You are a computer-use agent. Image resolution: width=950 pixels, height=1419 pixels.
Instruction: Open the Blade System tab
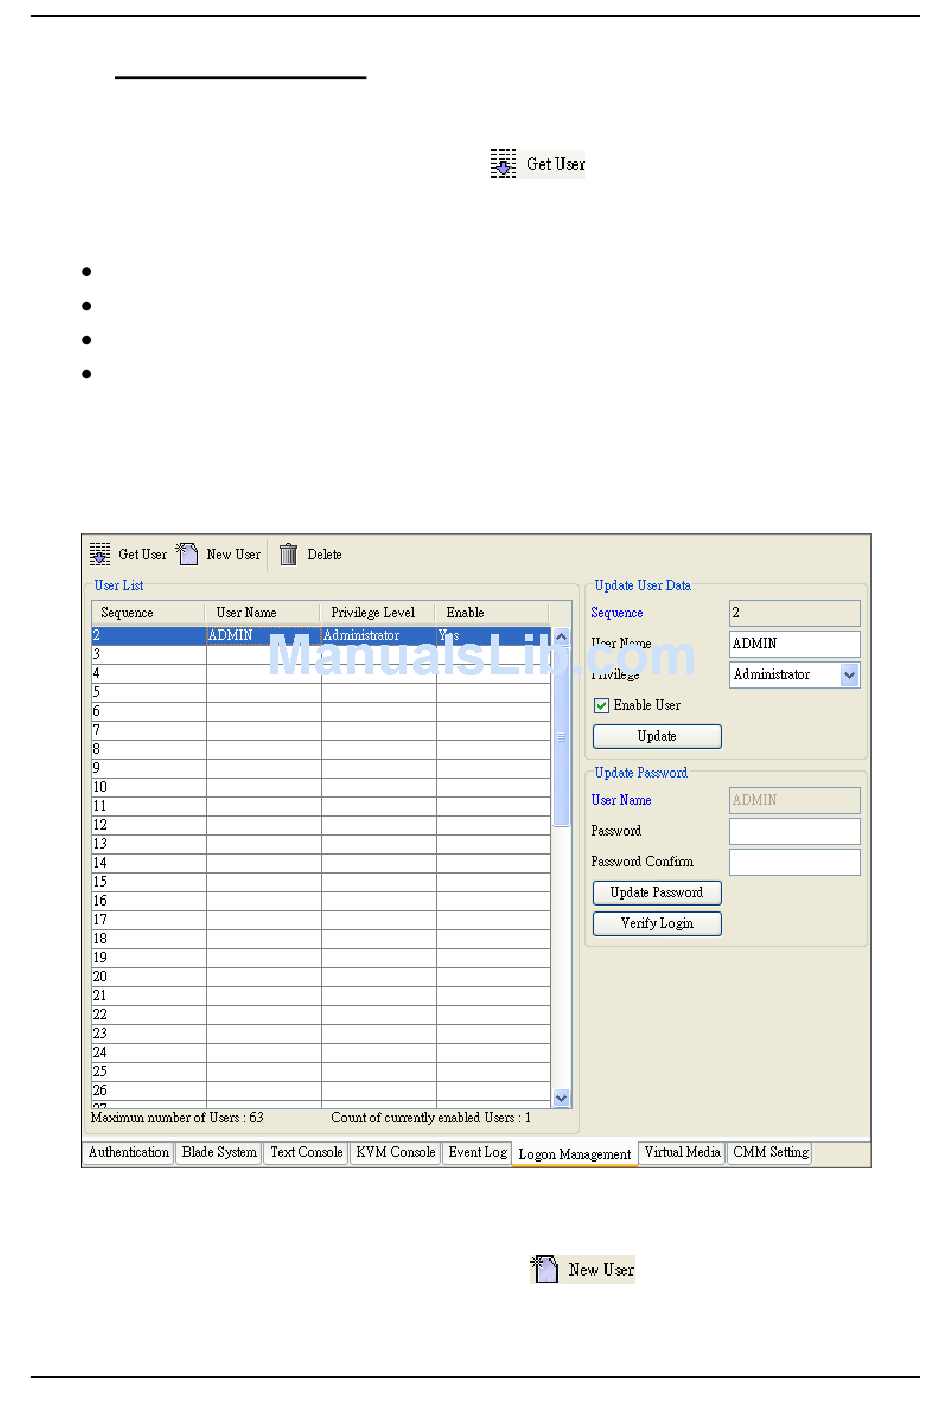click(x=220, y=1153)
